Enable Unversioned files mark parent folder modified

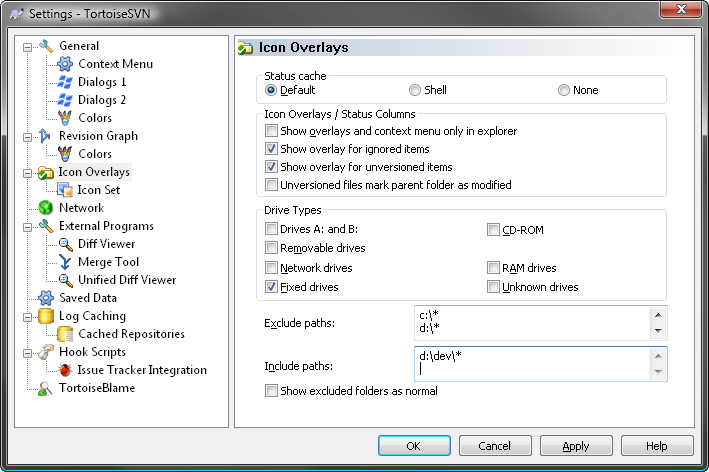(271, 185)
